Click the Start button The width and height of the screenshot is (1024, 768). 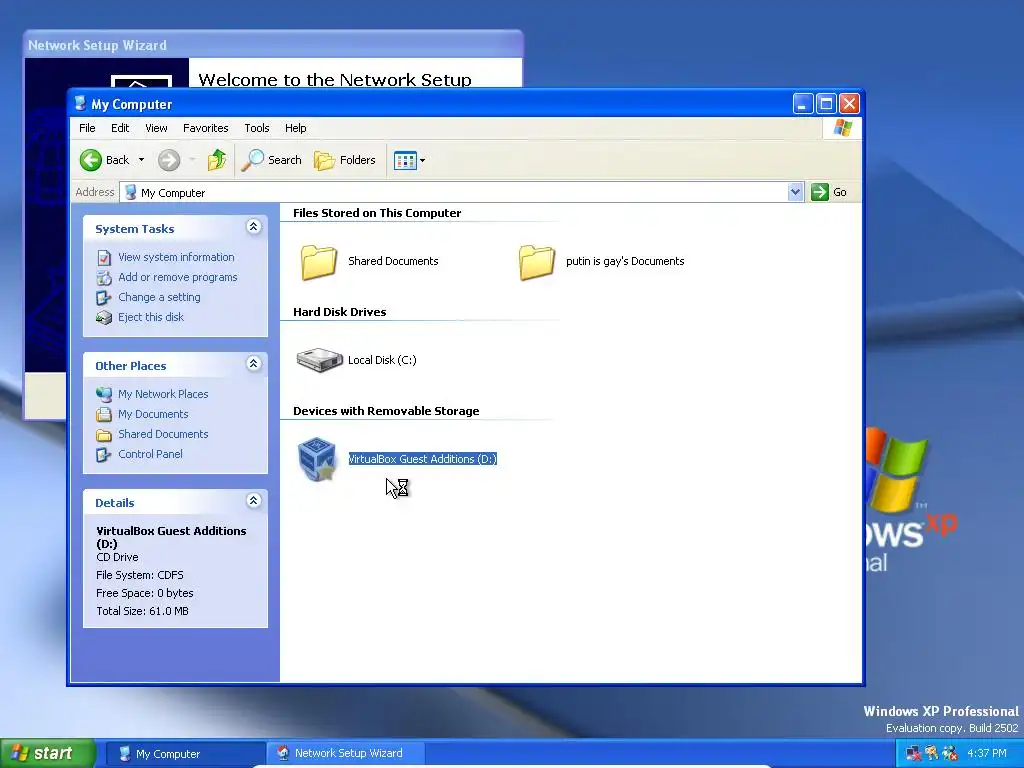click(x=47, y=753)
